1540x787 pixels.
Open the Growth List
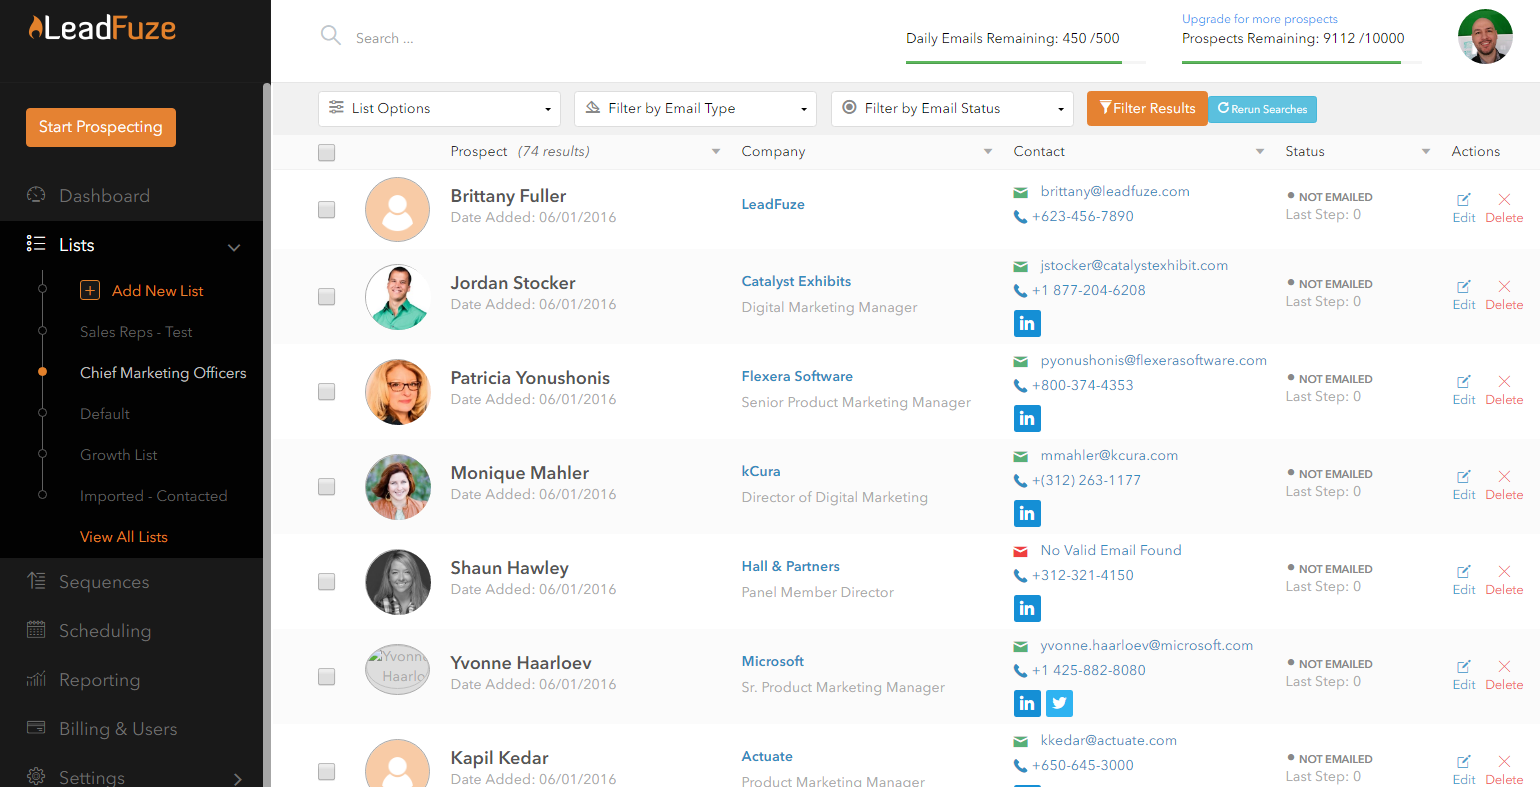coord(119,455)
